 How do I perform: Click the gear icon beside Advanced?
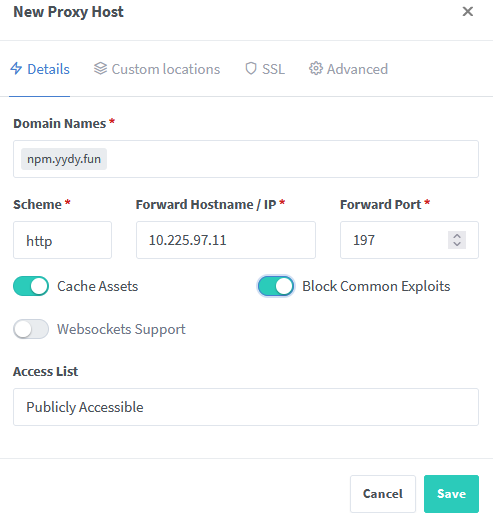point(316,69)
